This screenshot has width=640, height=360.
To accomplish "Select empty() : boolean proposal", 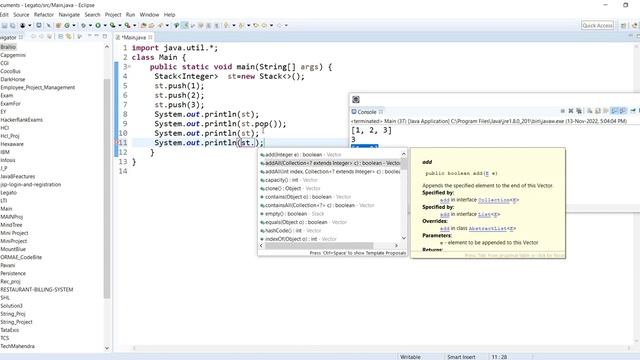I will click(330, 214).
